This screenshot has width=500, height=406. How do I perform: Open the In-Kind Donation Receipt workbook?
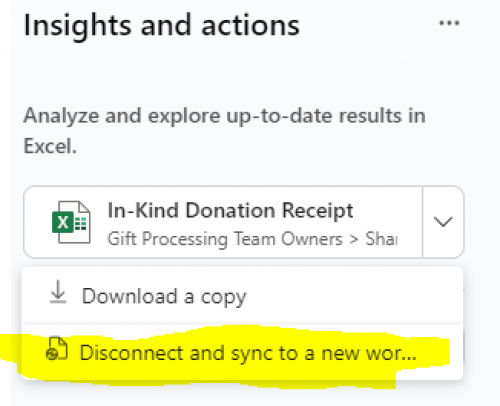point(223,222)
